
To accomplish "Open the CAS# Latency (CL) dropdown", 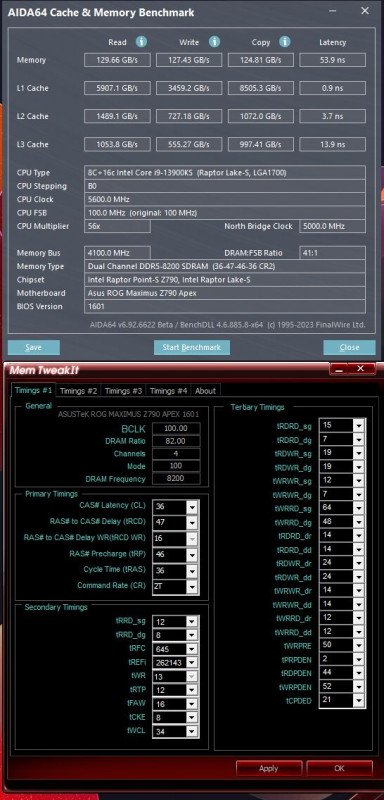I will (x=192, y=507).
